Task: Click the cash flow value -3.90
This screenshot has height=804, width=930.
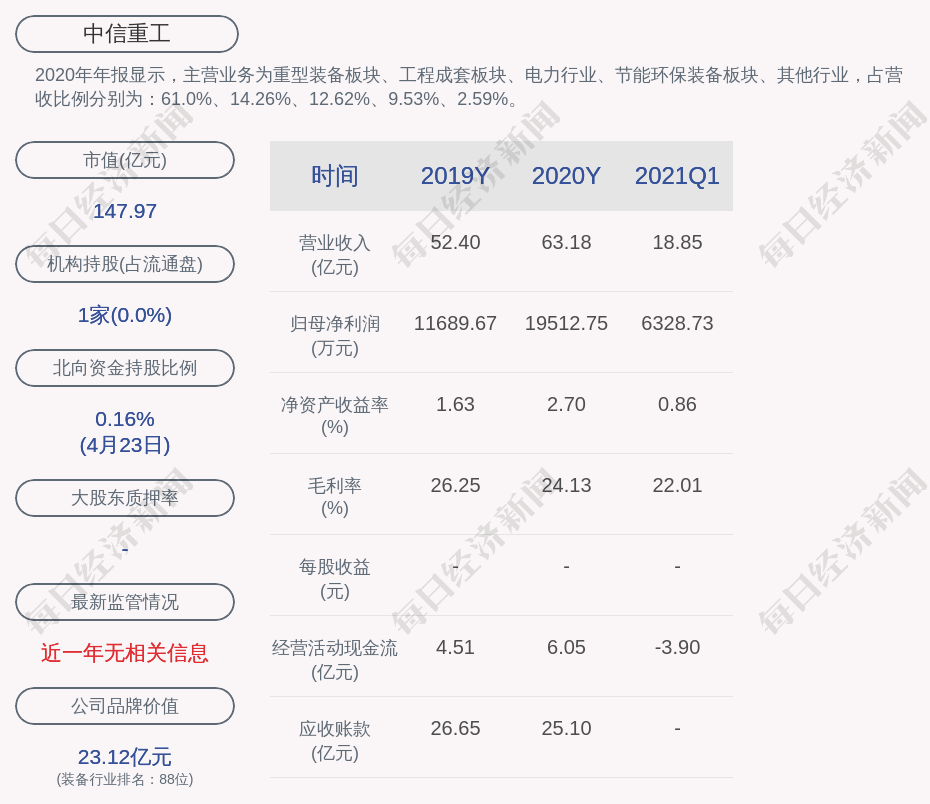Action: tap(677, 647)
